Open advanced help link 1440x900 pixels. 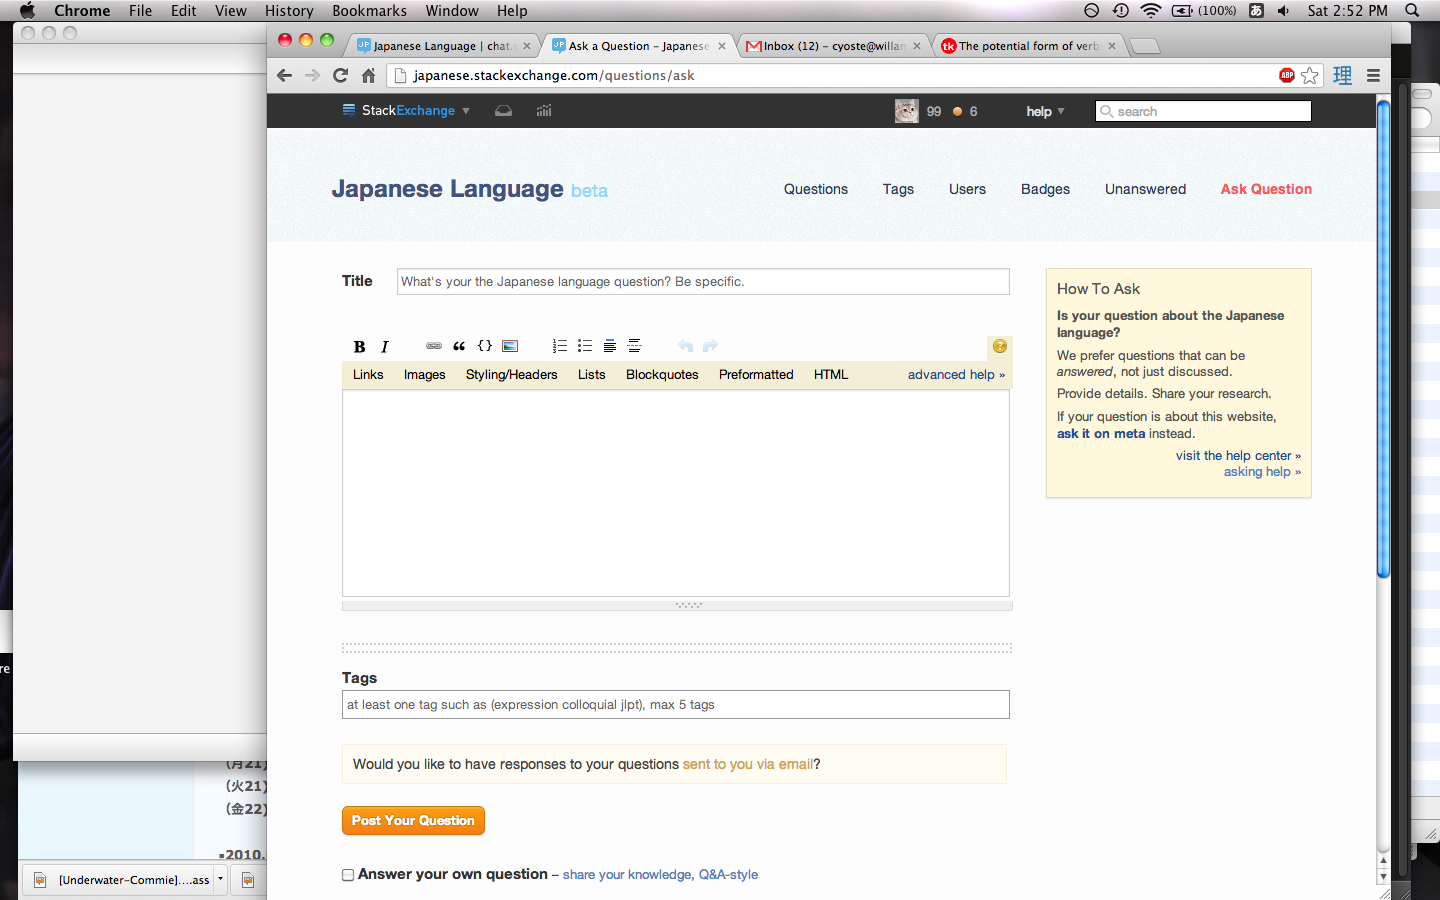click(956, 374)
